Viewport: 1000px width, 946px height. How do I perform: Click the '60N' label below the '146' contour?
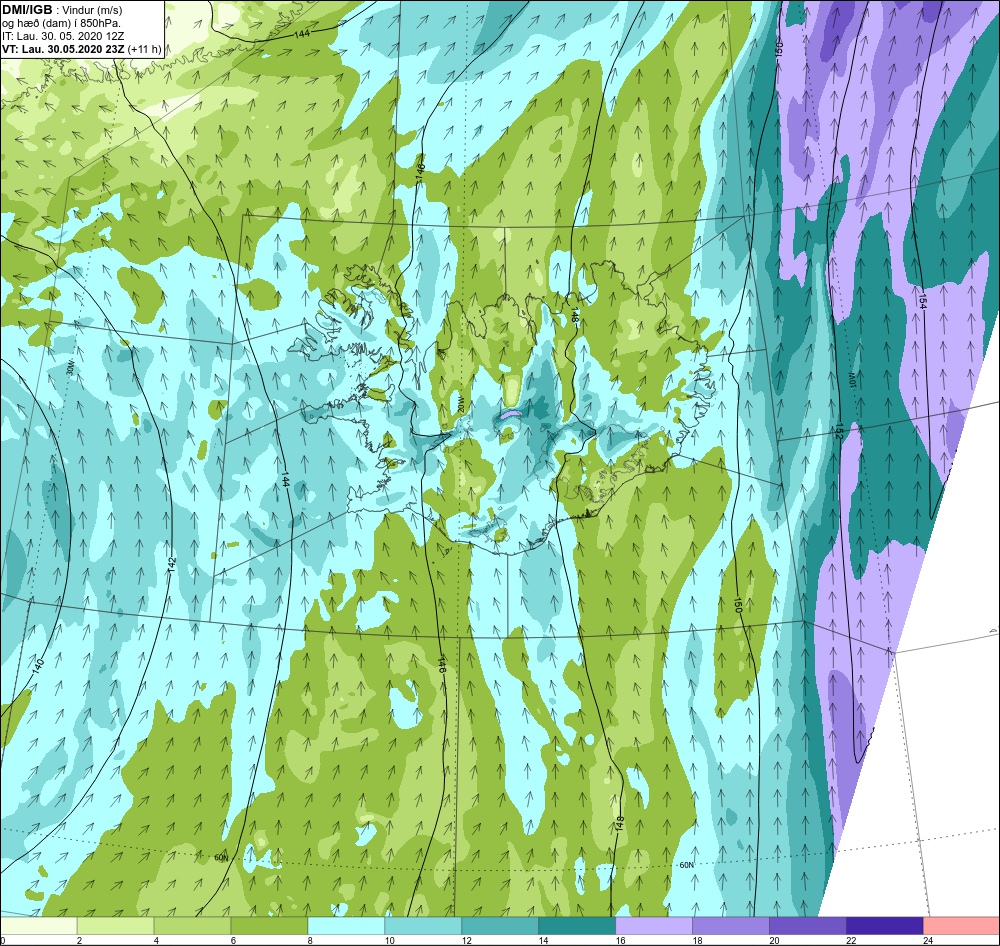pyautogui.click(x=221, y=858)
